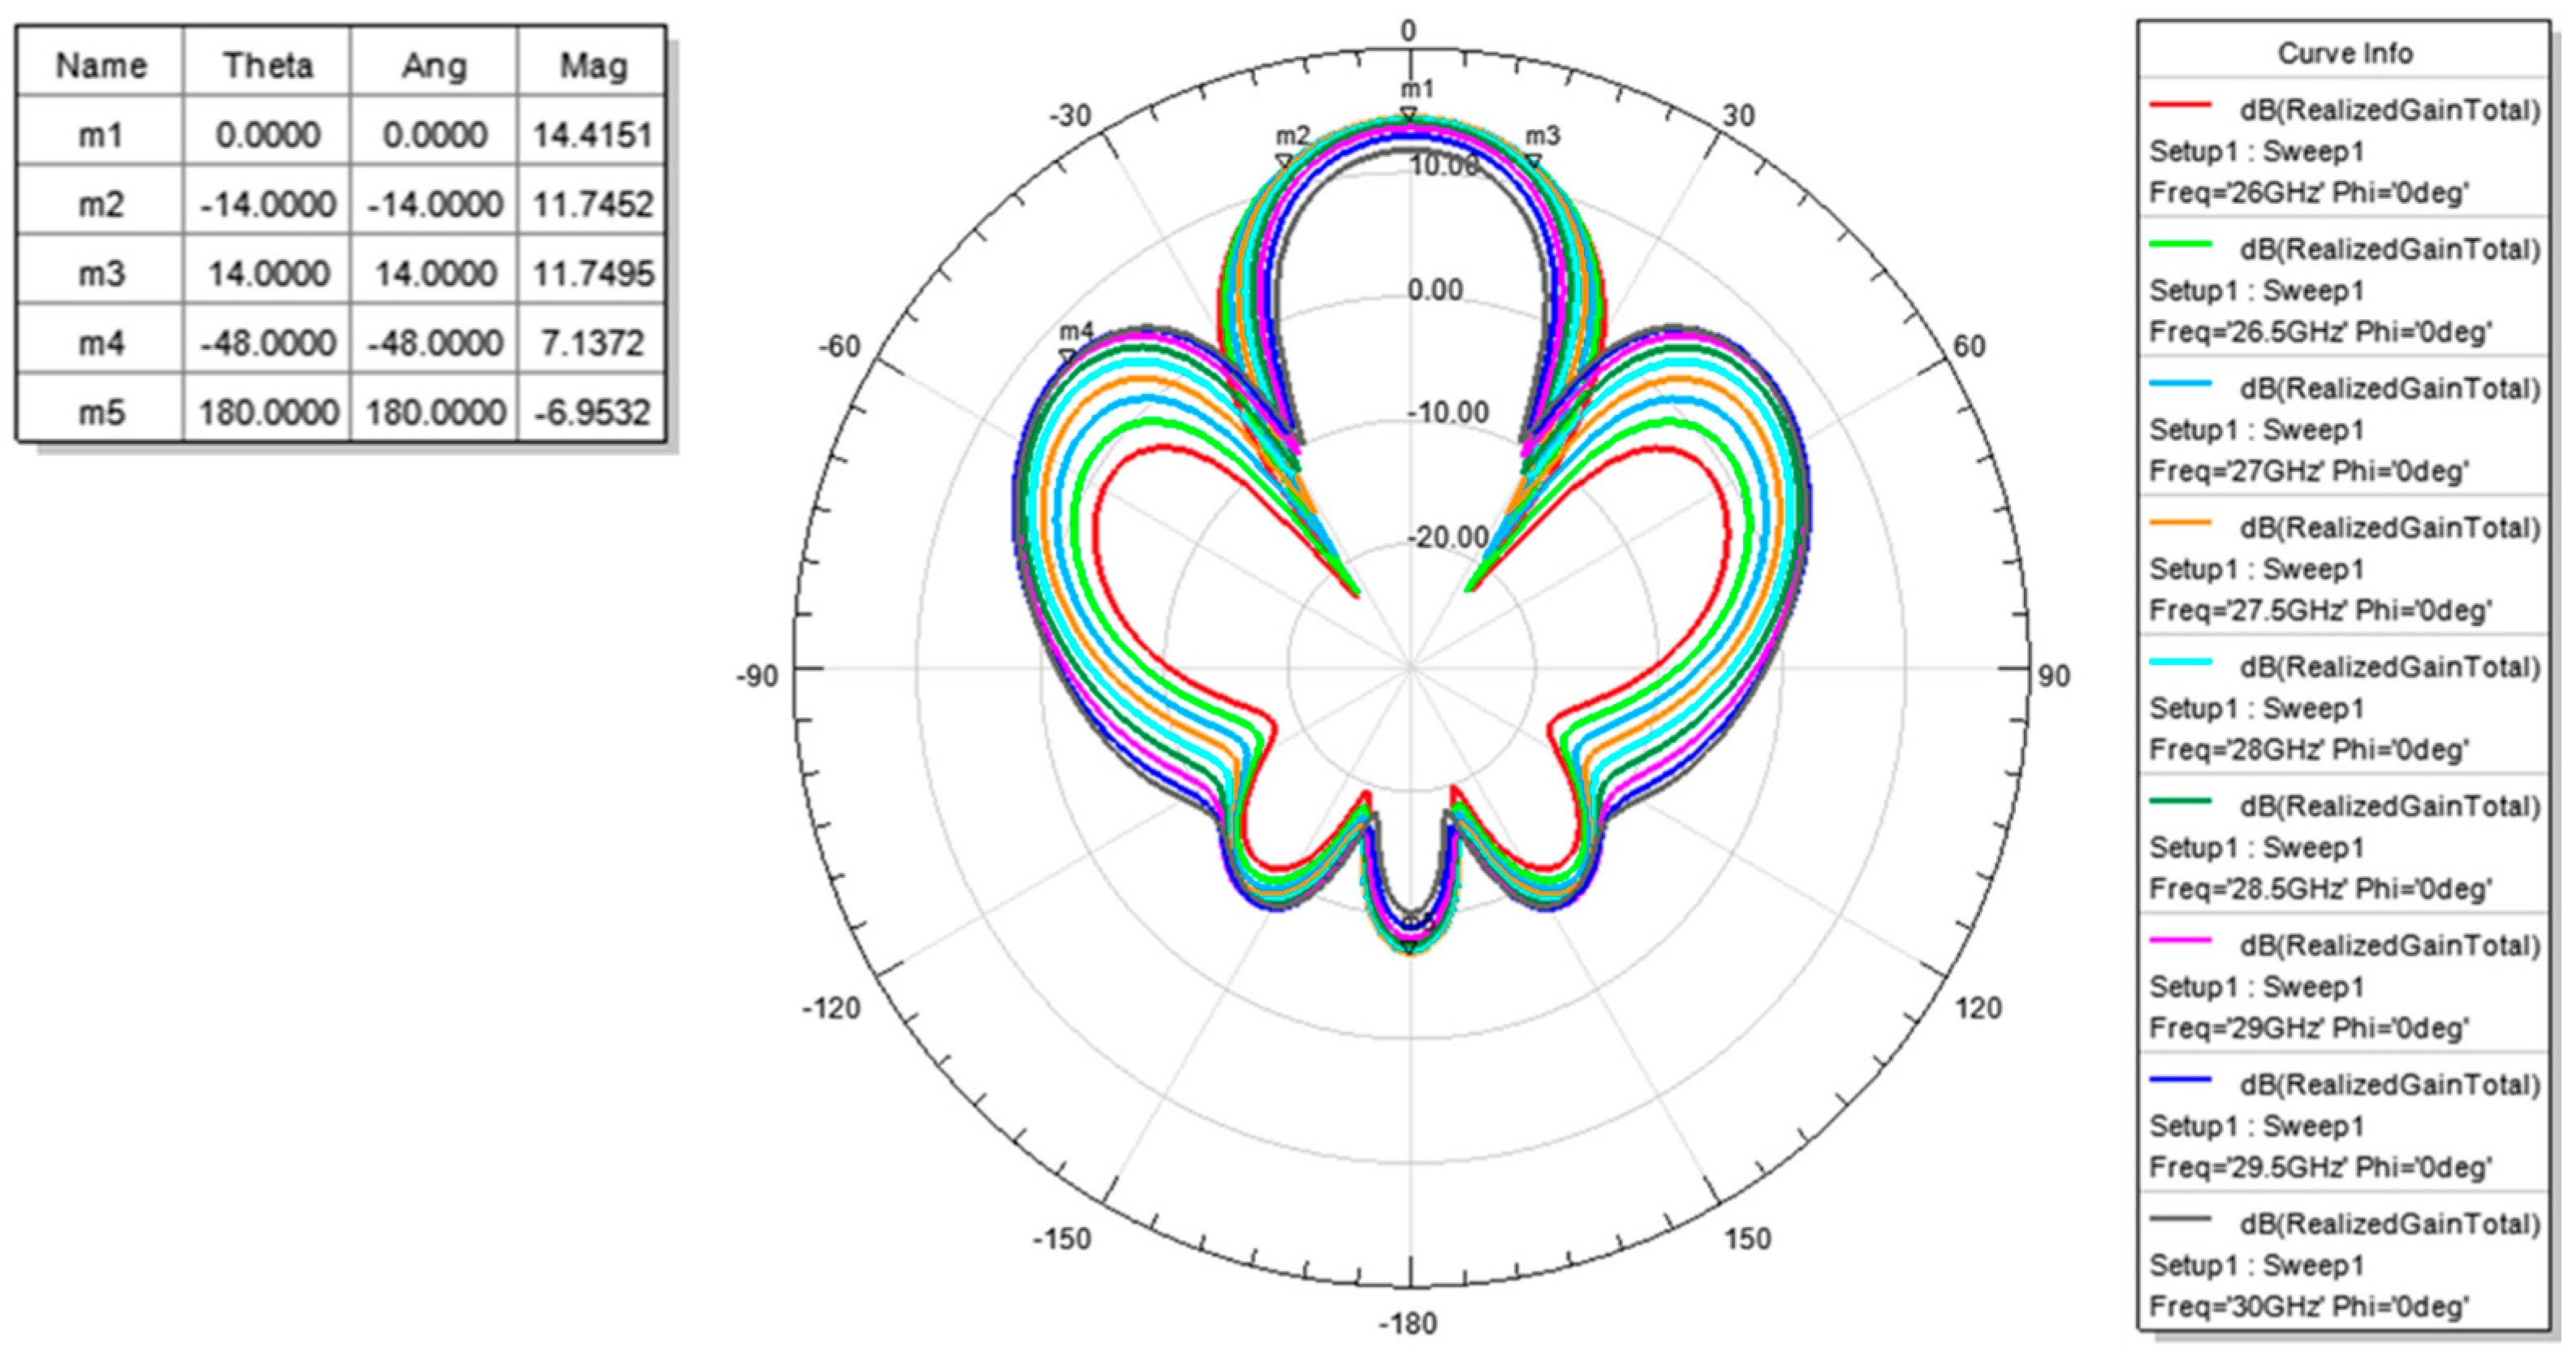The width and height of the screenshot is (2576, 1361).
Task: Select the m1 row name cell
Action: pos(101,134)
